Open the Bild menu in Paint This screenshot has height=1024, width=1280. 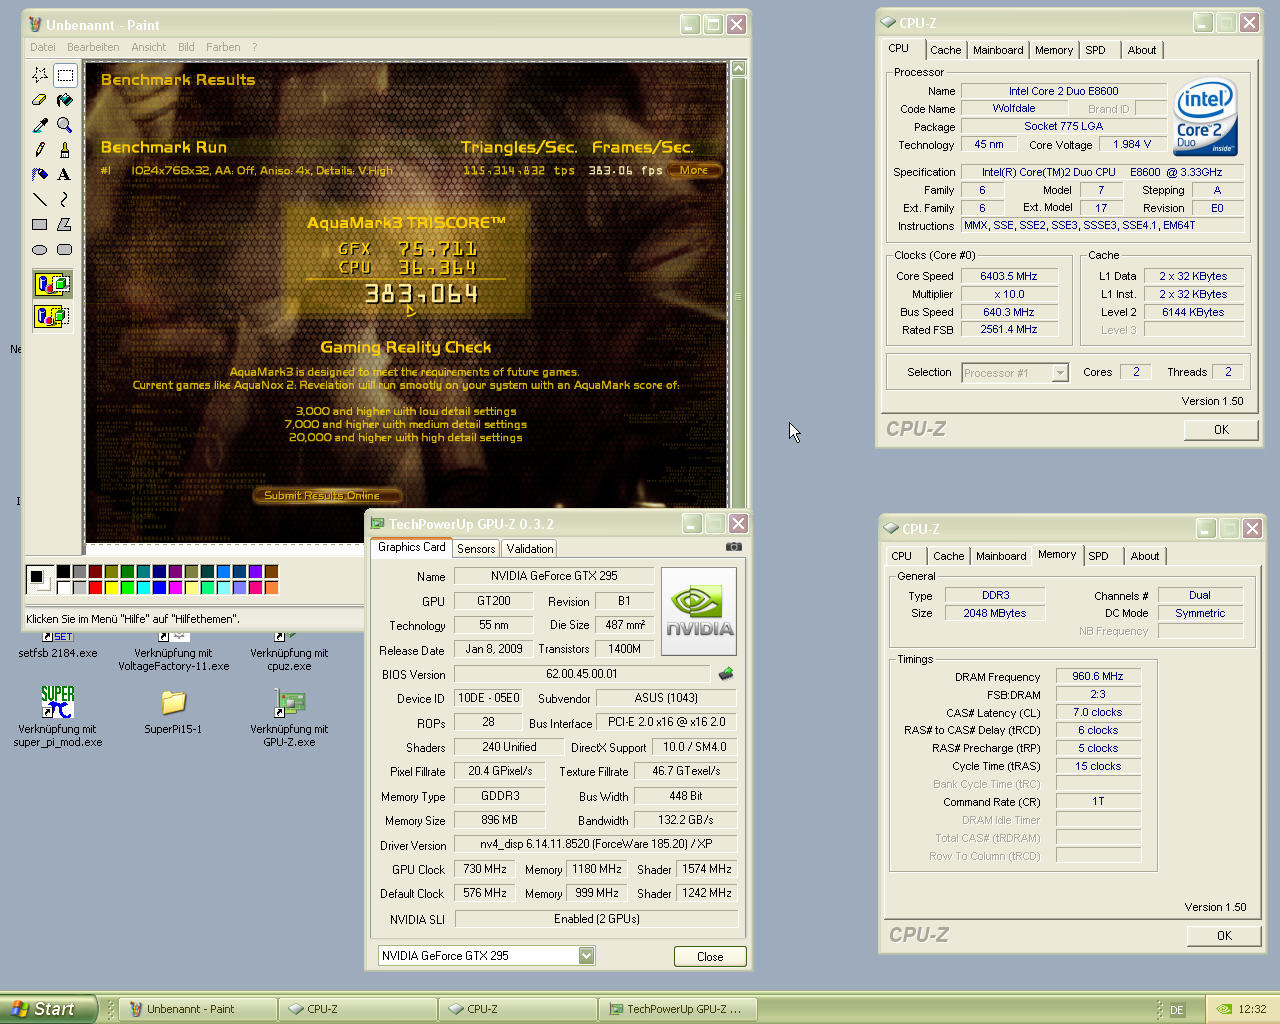[x=186, y=47]
